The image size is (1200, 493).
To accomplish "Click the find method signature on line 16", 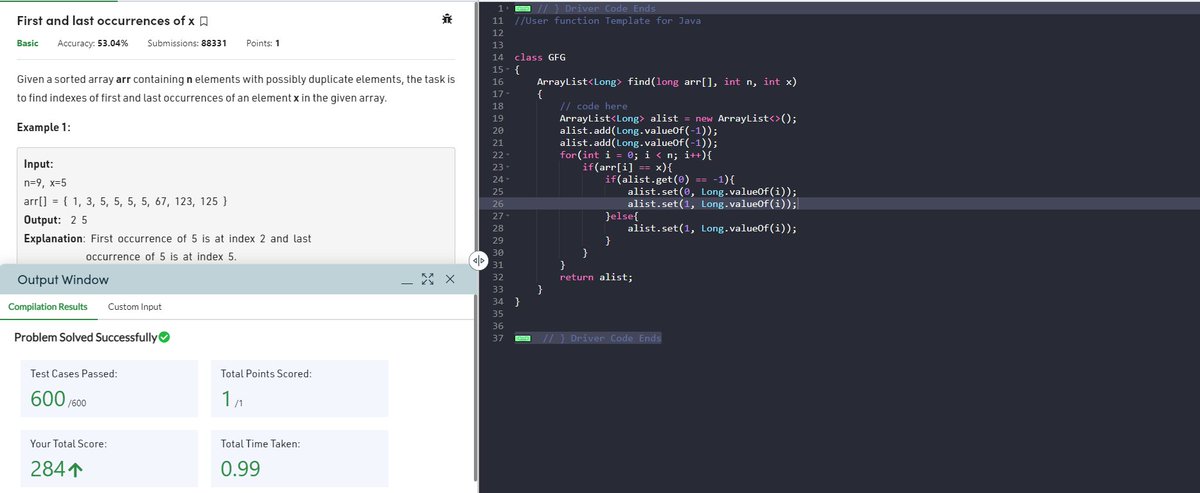I will pyautogui.click(x=667, y=82).
